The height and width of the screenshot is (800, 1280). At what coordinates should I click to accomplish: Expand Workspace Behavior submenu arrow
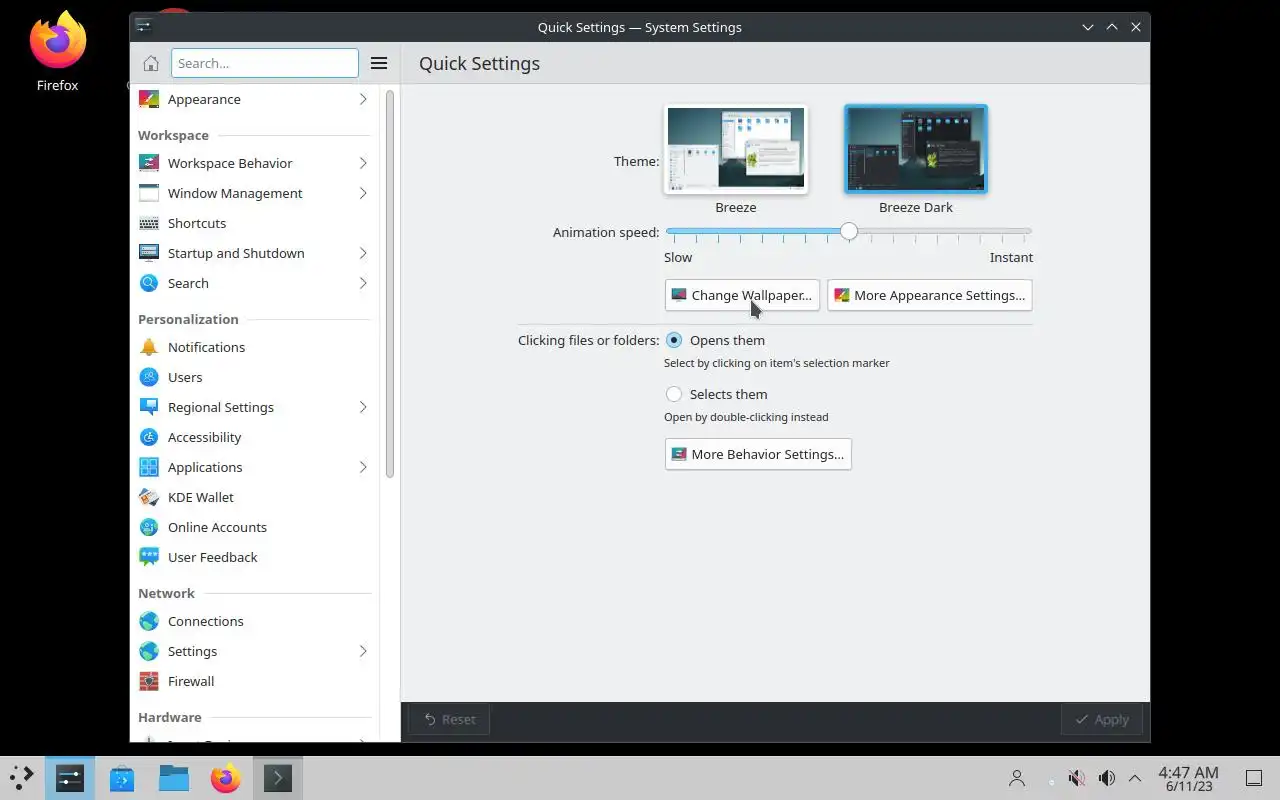click(x=363, y=163)
